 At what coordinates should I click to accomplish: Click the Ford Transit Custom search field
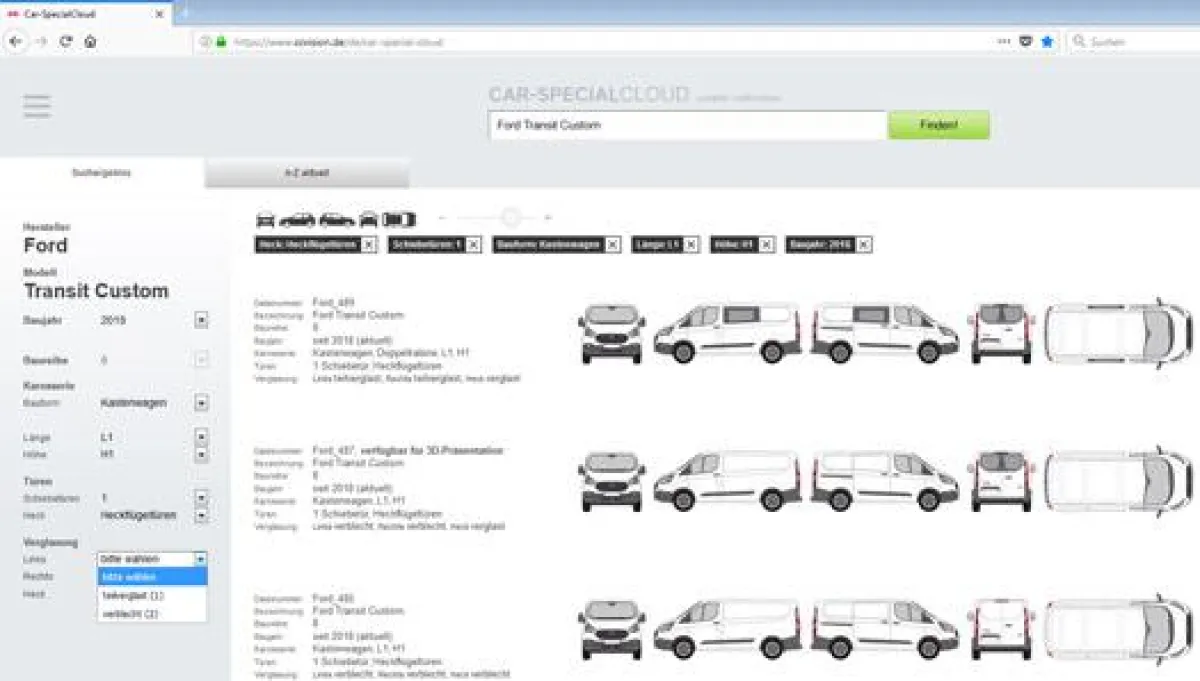coord(688,125)
